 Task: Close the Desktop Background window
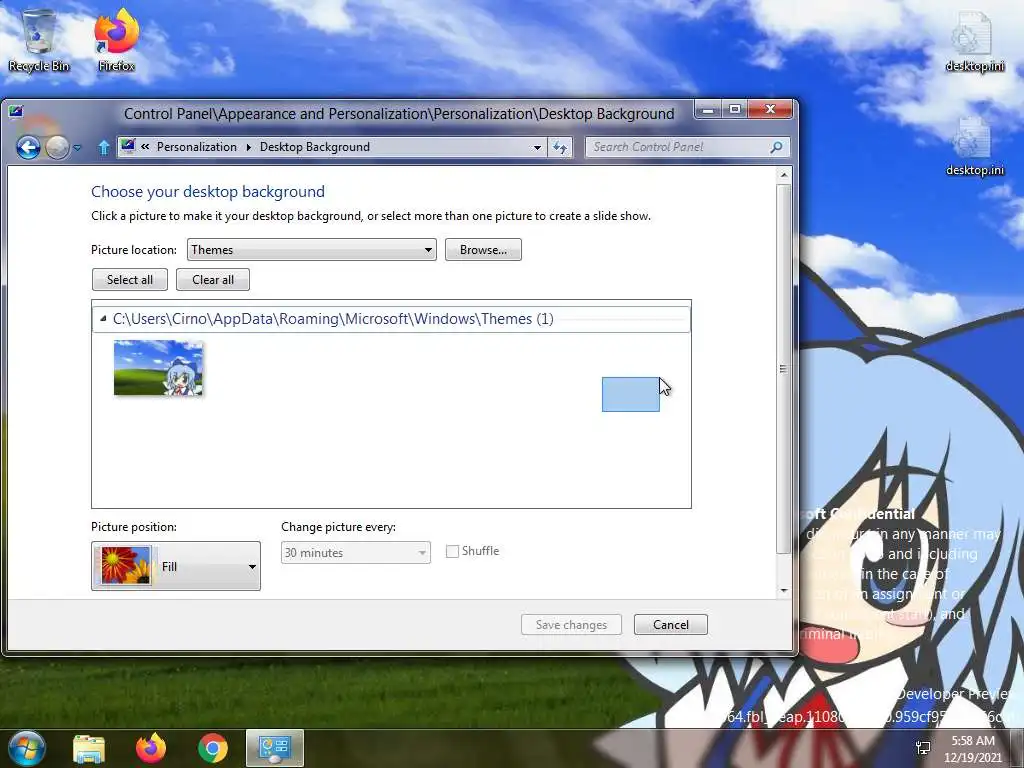[770, 109]
